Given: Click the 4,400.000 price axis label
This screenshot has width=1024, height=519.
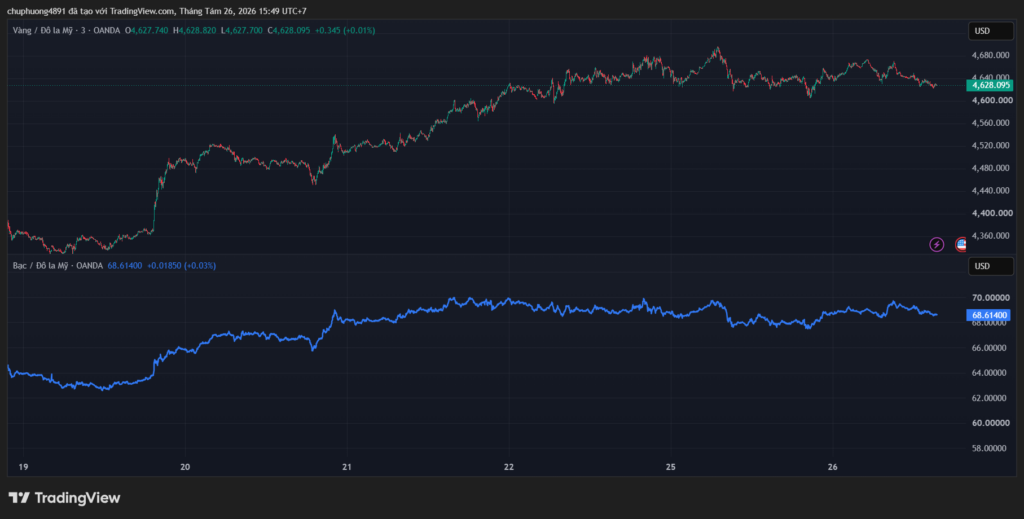Looking at the screenshot, I should pos(991,213).
